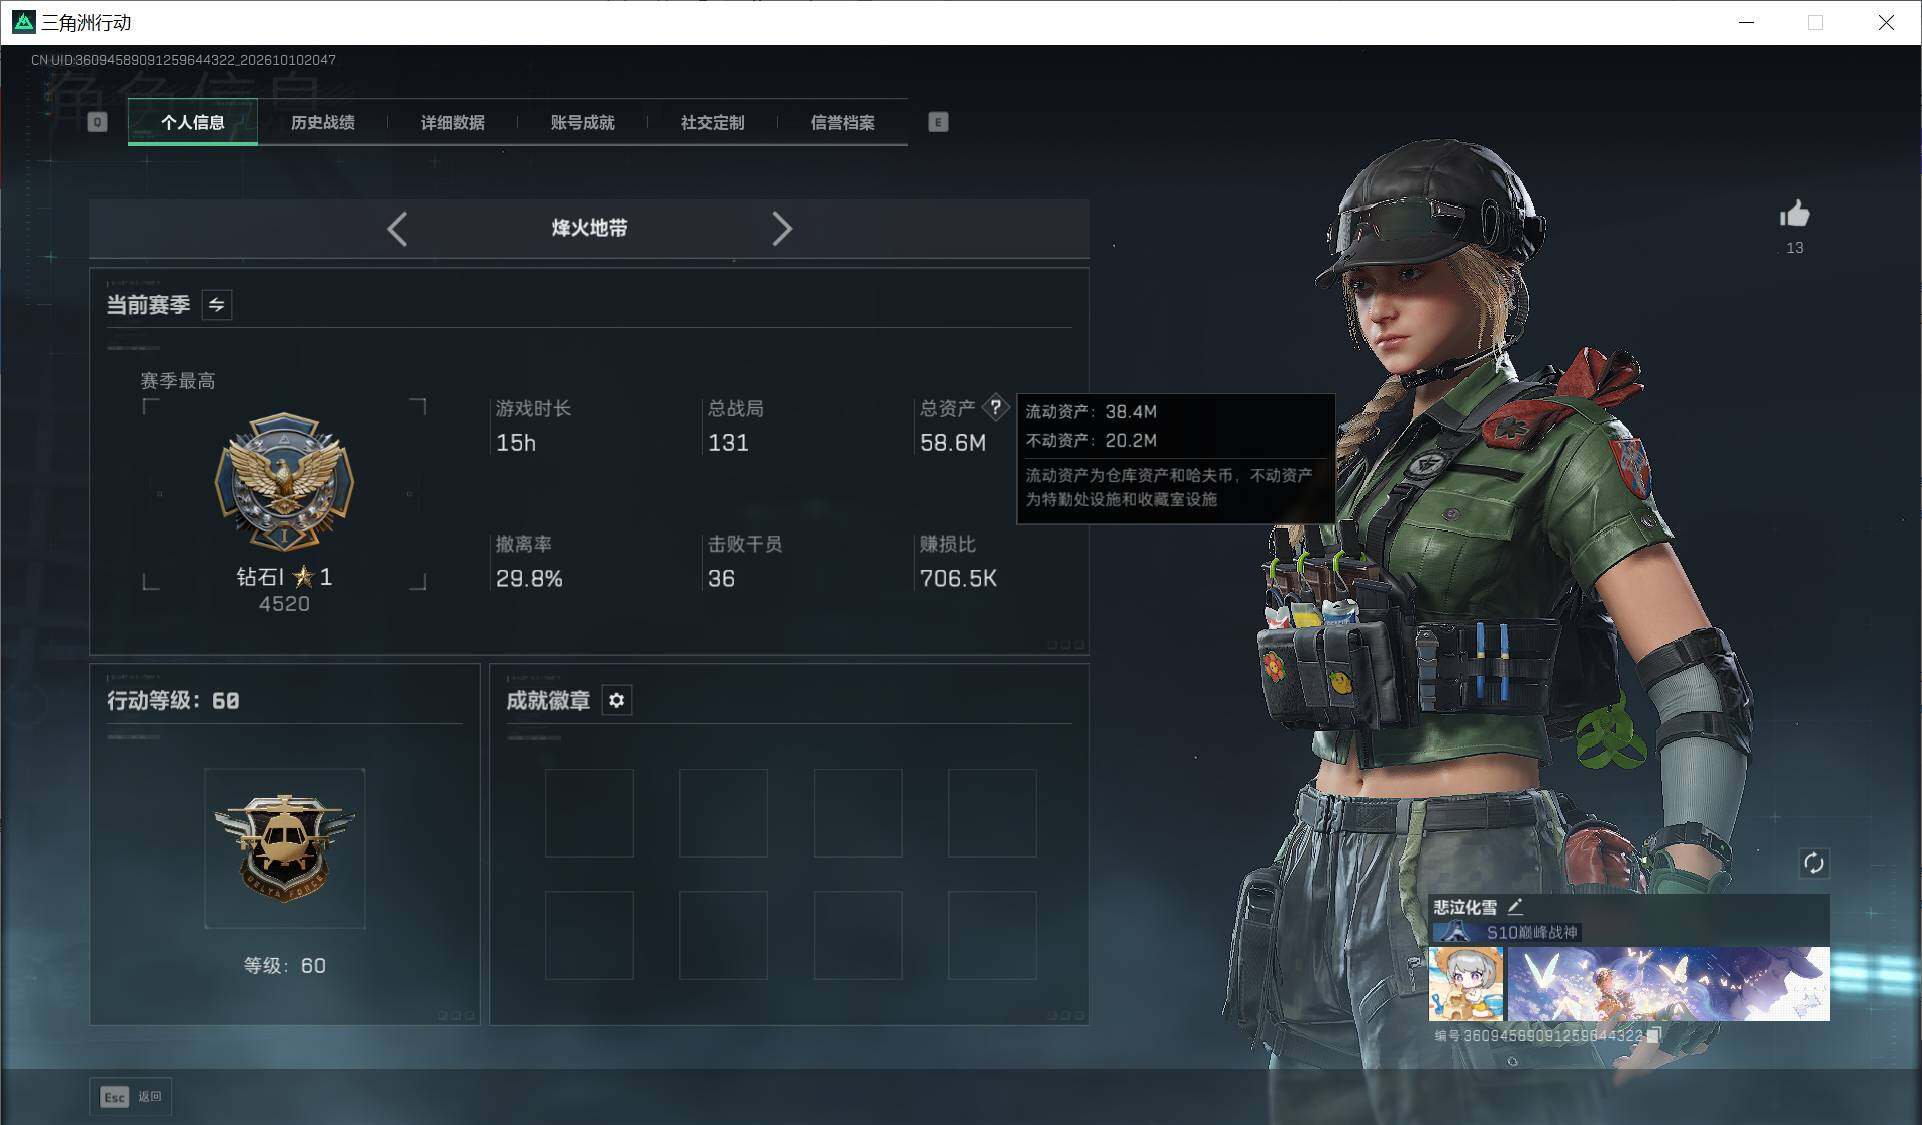1922x1125 pixels.
Task: Click the 三角洲行动 app logo icon
Action: (23, 22)
